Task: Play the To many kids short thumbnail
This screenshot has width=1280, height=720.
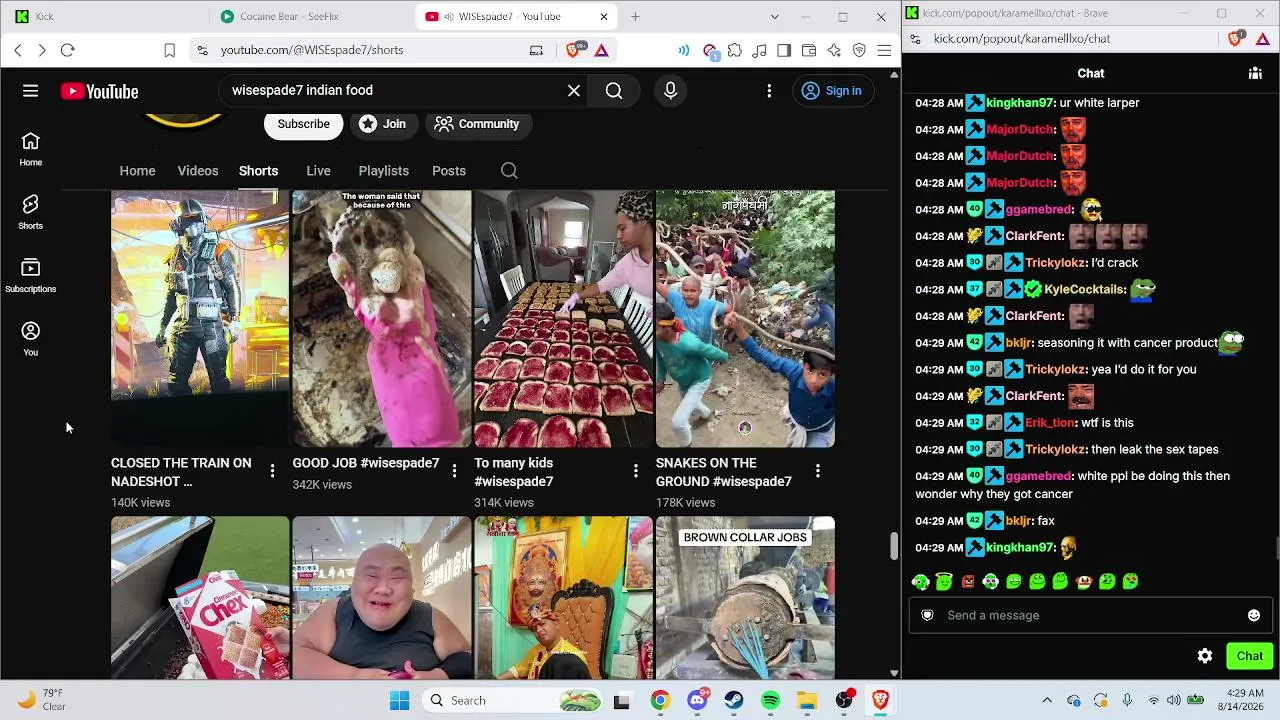Action: [564, 319]
